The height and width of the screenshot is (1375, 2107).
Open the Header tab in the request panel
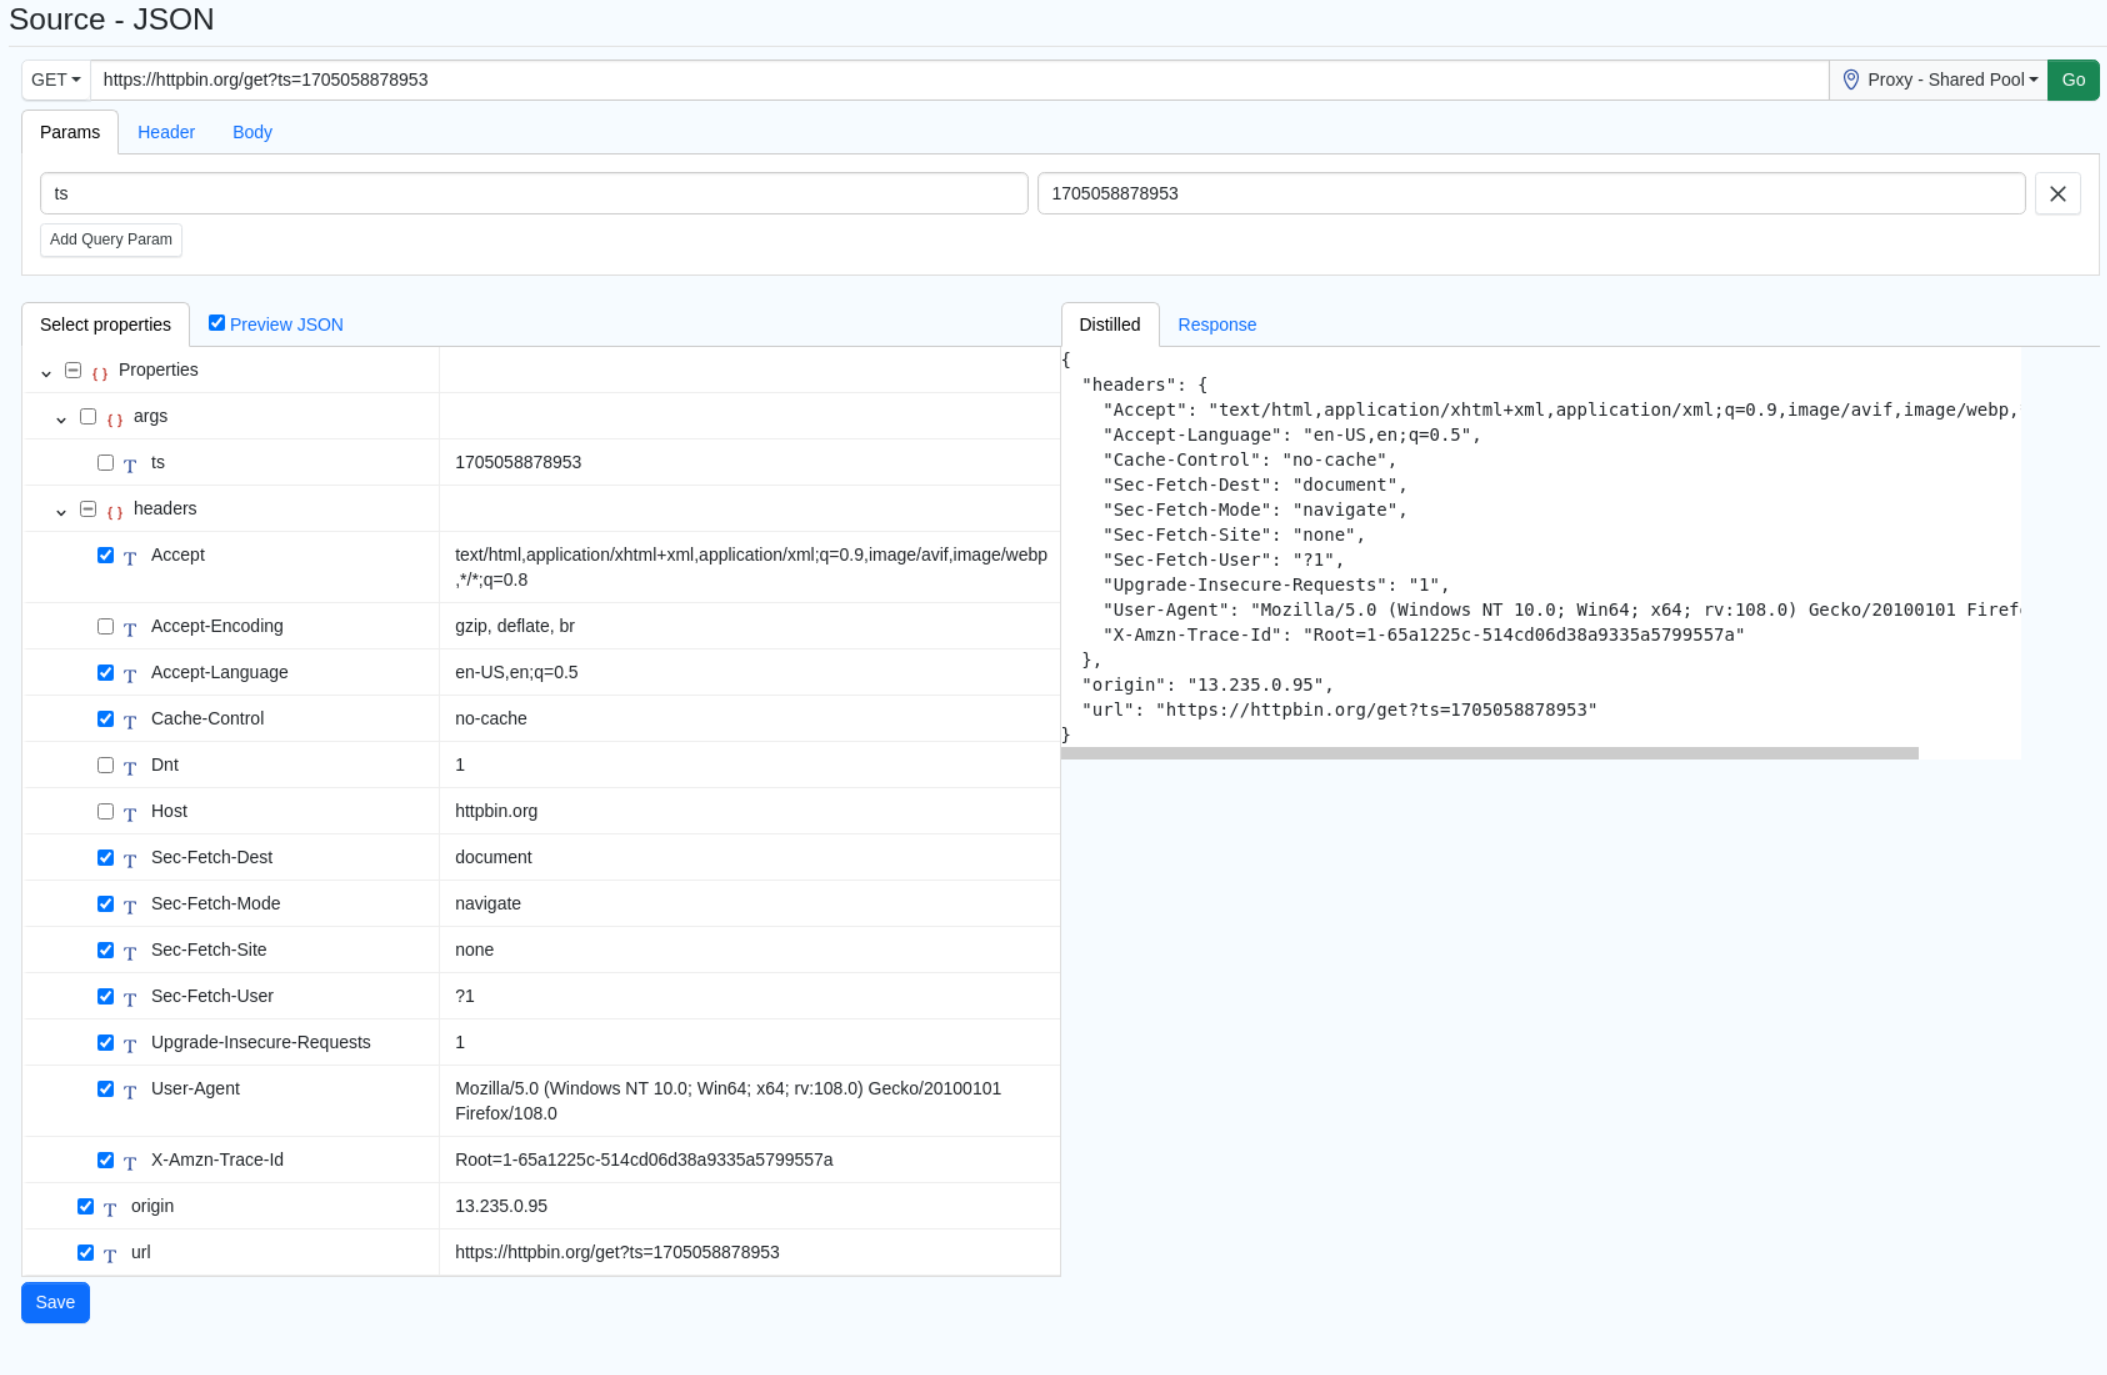click(166, 131)
